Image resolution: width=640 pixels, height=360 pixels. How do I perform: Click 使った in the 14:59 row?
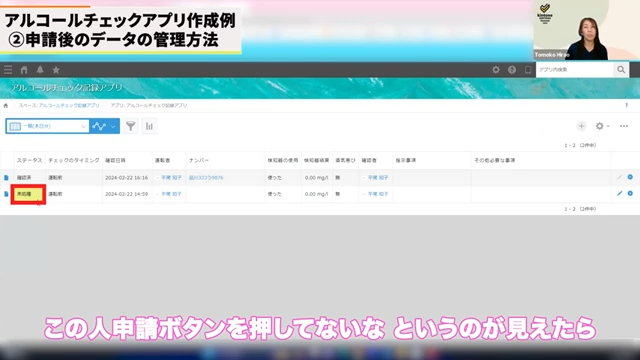pos(274,194)
